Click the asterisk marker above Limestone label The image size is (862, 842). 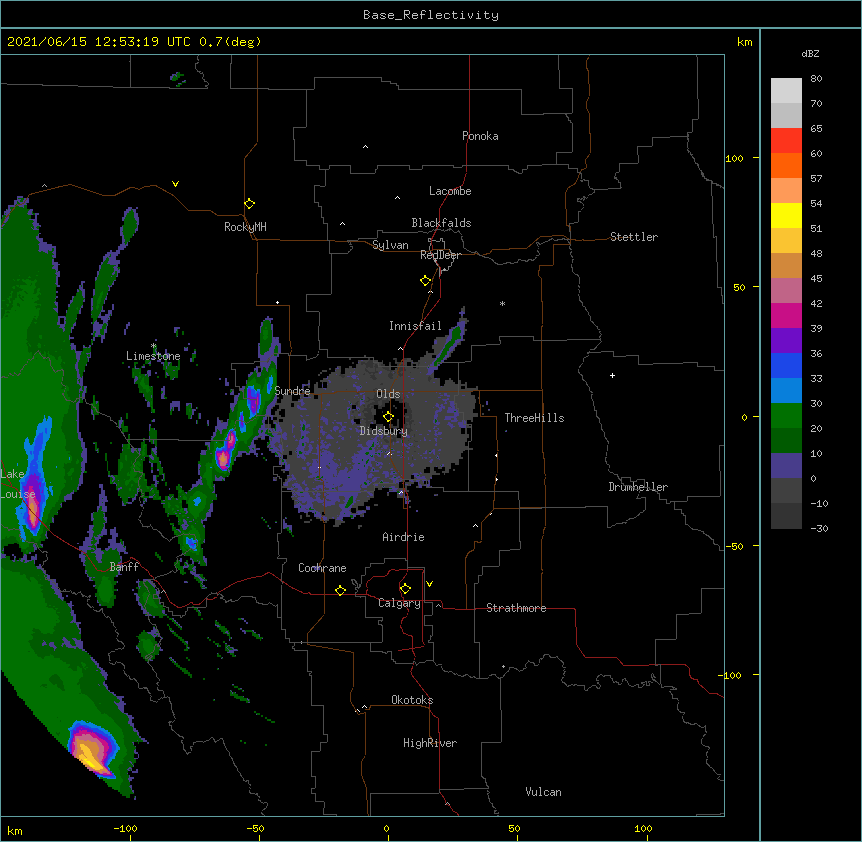click(x=153, y=346)
